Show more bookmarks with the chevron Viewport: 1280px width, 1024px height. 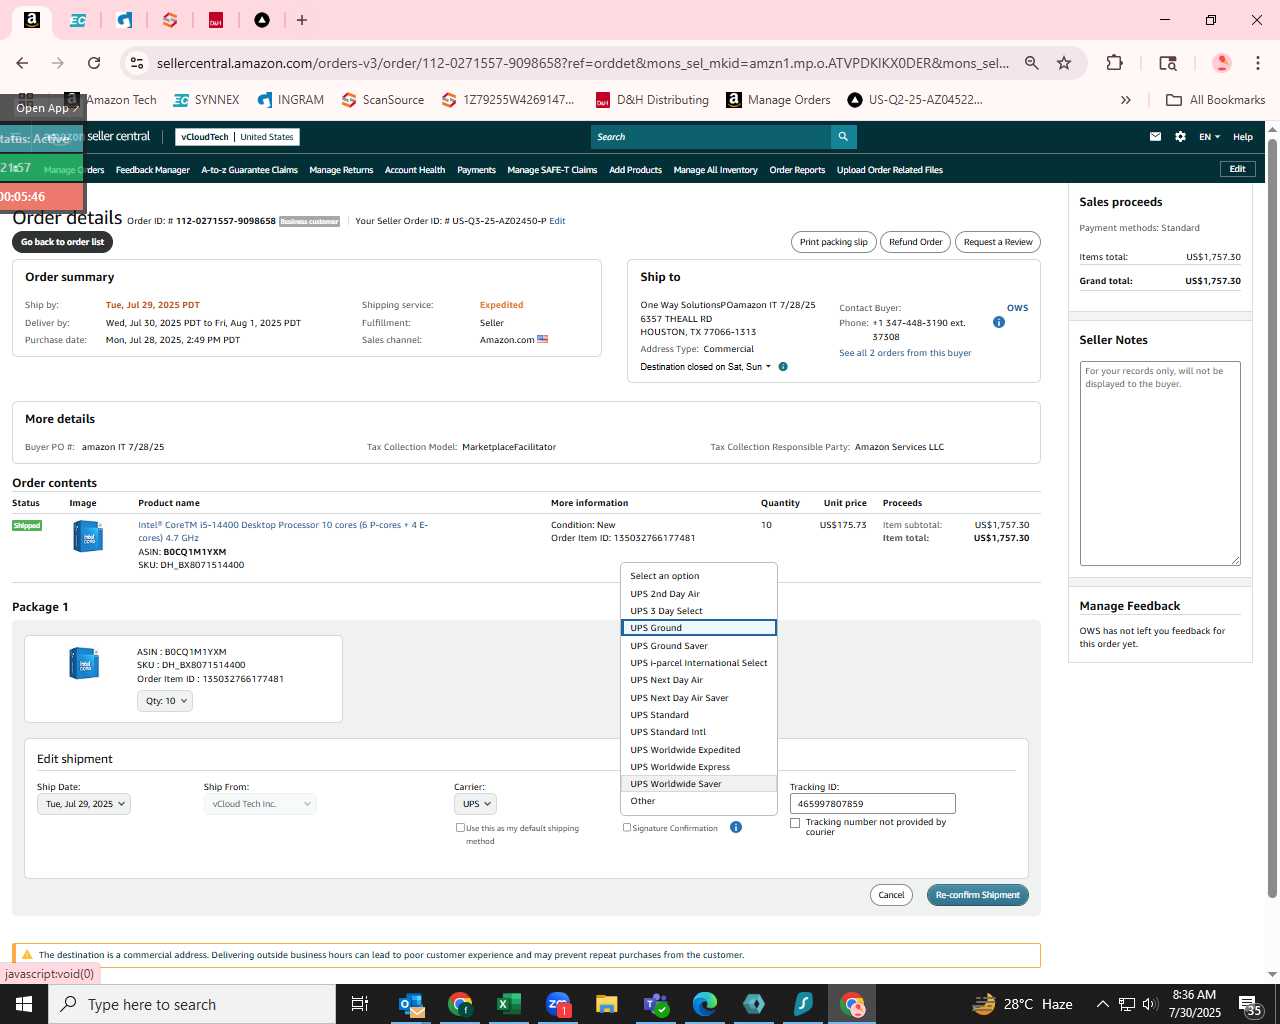click(x=1125, y=100)
